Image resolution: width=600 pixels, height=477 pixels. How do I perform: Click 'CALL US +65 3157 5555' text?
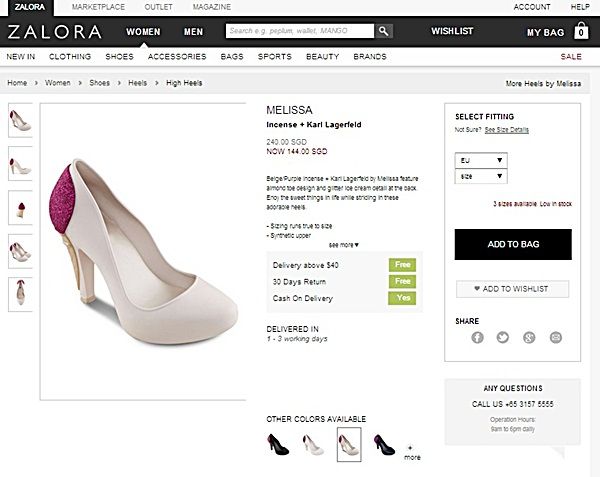tap(512, 404)
